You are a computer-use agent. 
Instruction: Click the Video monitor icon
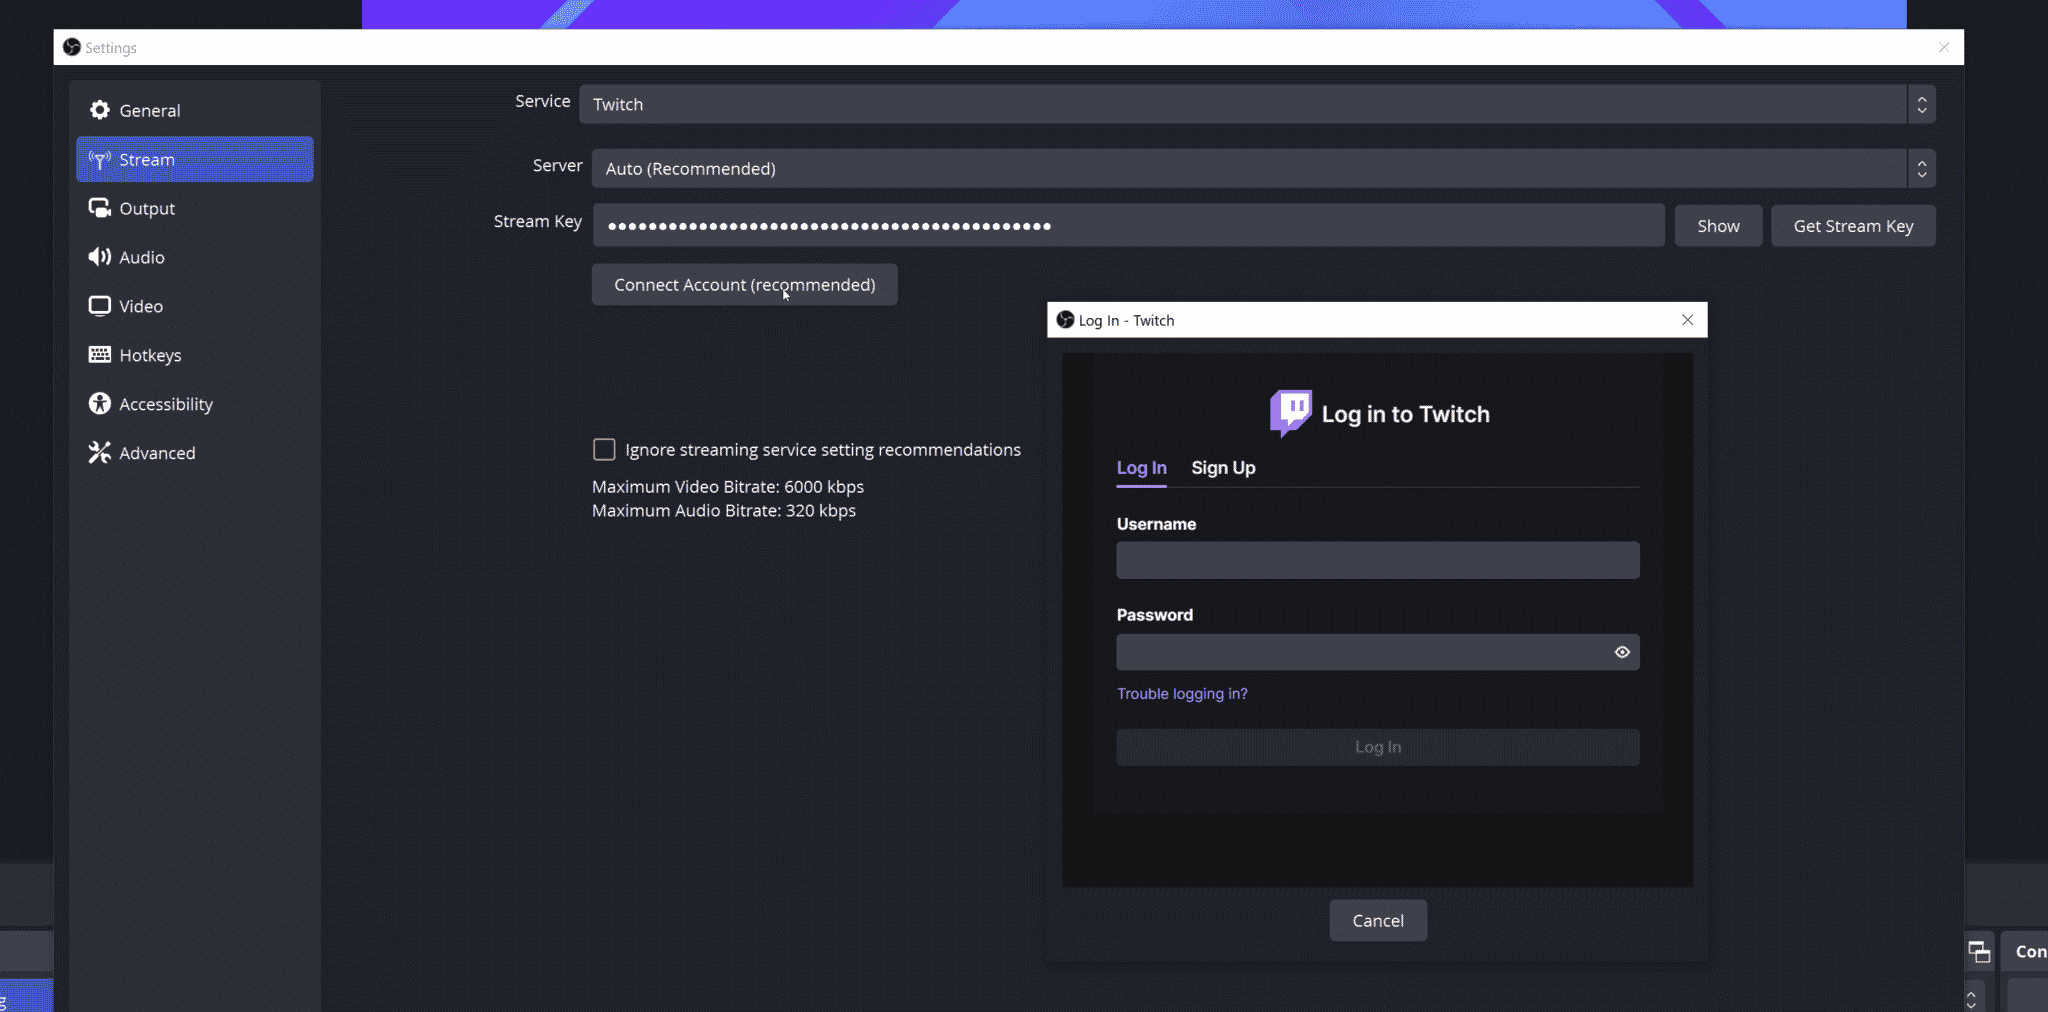point(99,306)
